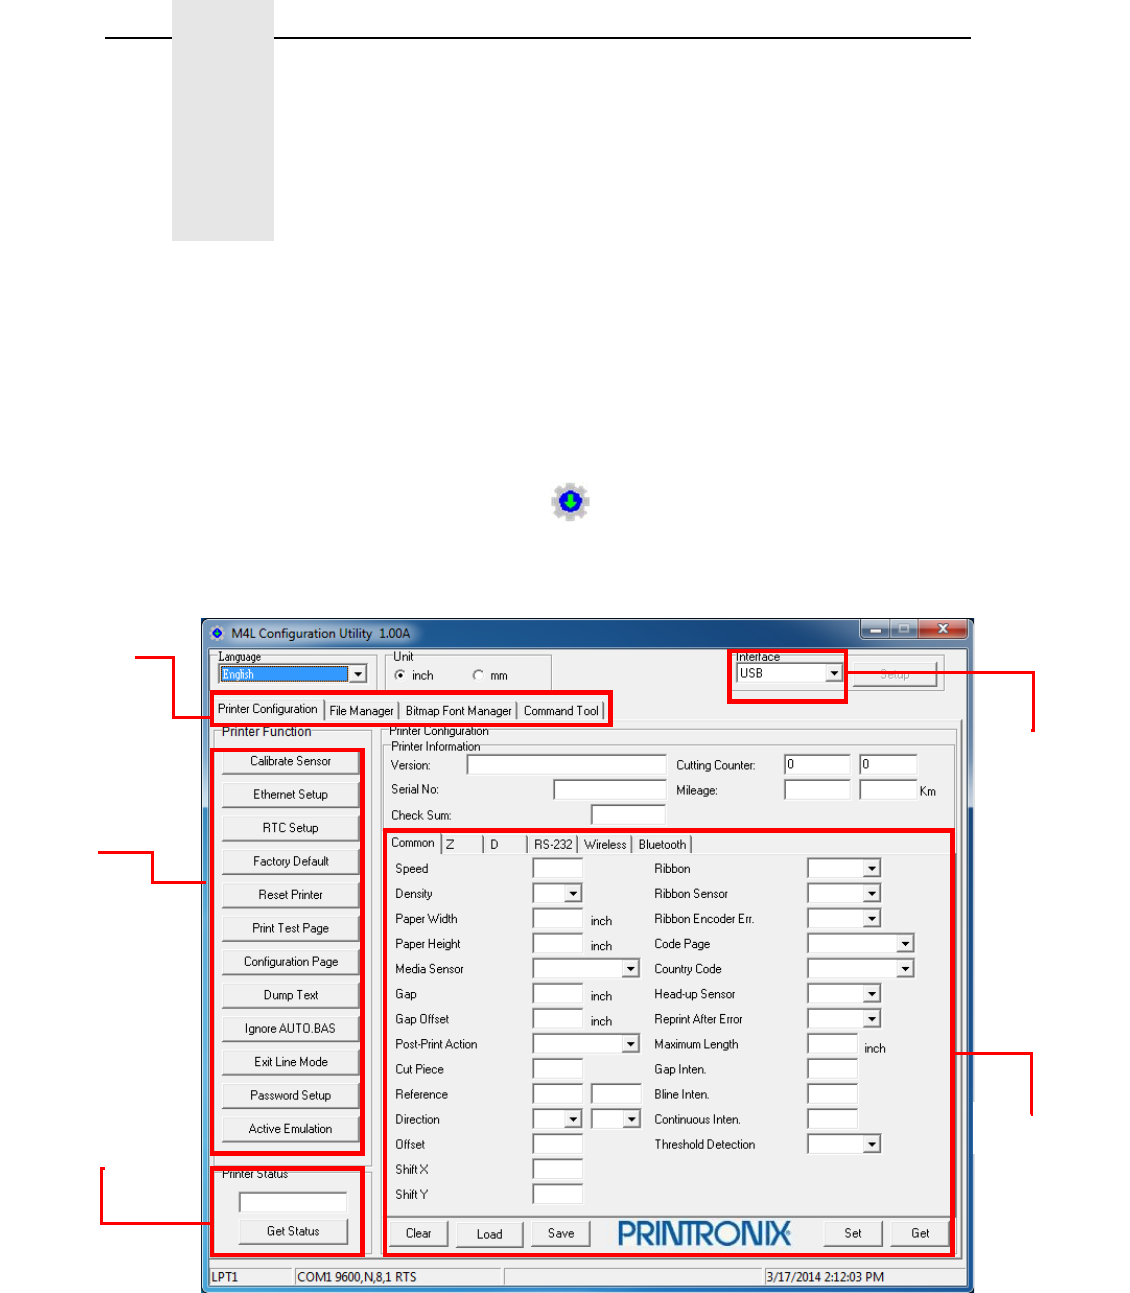Select the D settings tab

click(506, 845)
